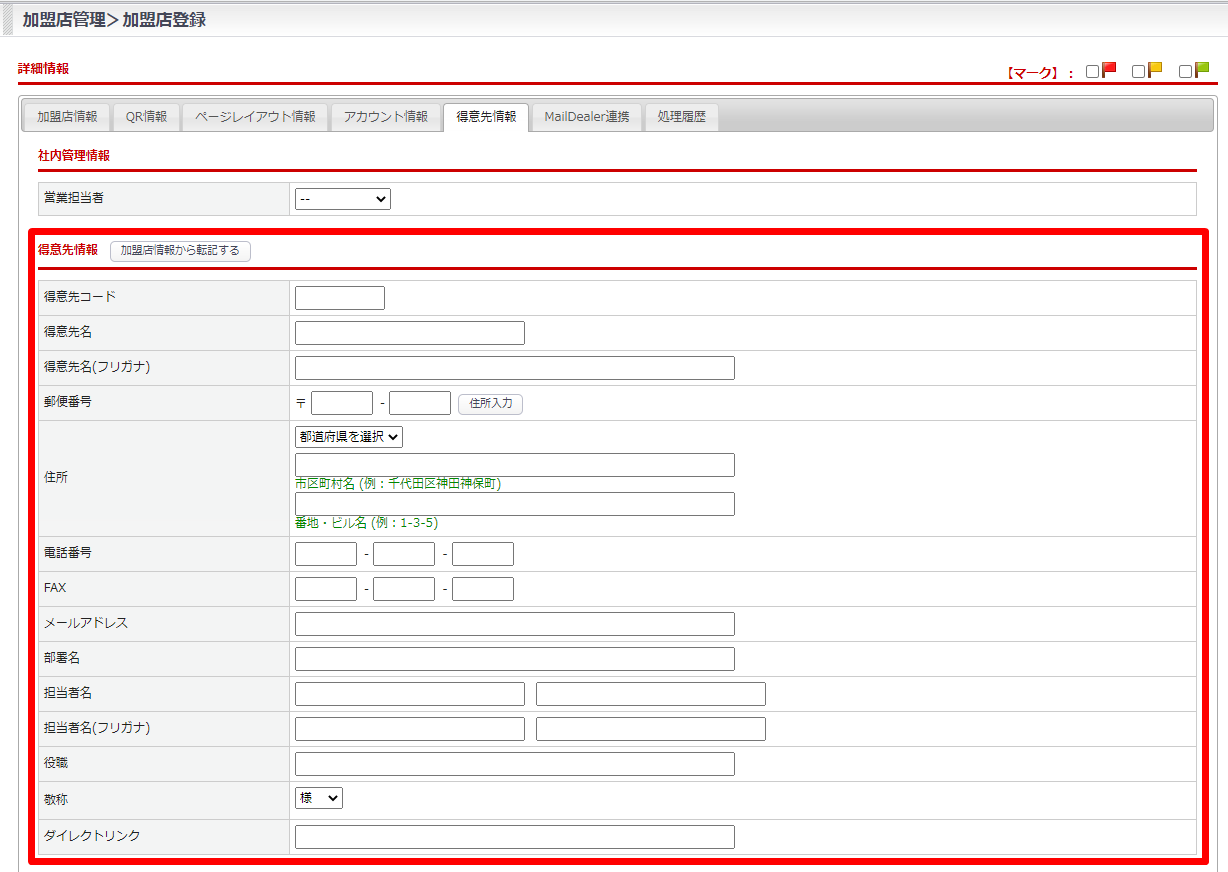Tick the checkbox beside the red flag
The width and height of the screenshot is (1228, 872).
(1093, 72)
